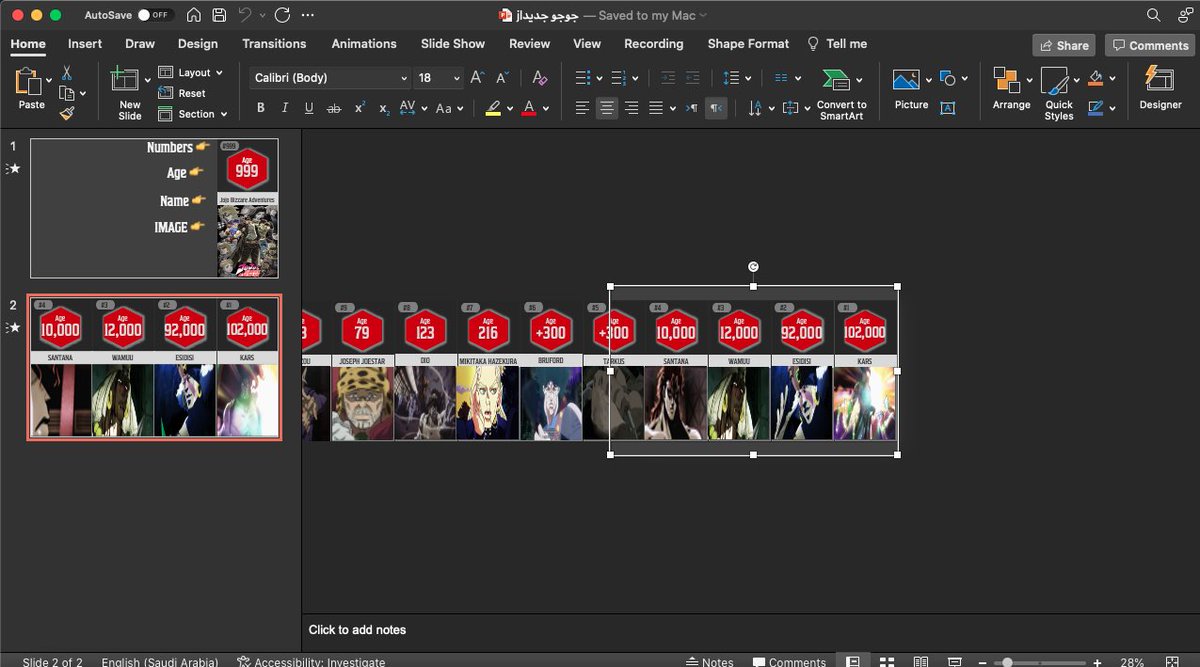Click the Tell me search box
Viewport: 1200px width, 667px height.
point(837,44)
